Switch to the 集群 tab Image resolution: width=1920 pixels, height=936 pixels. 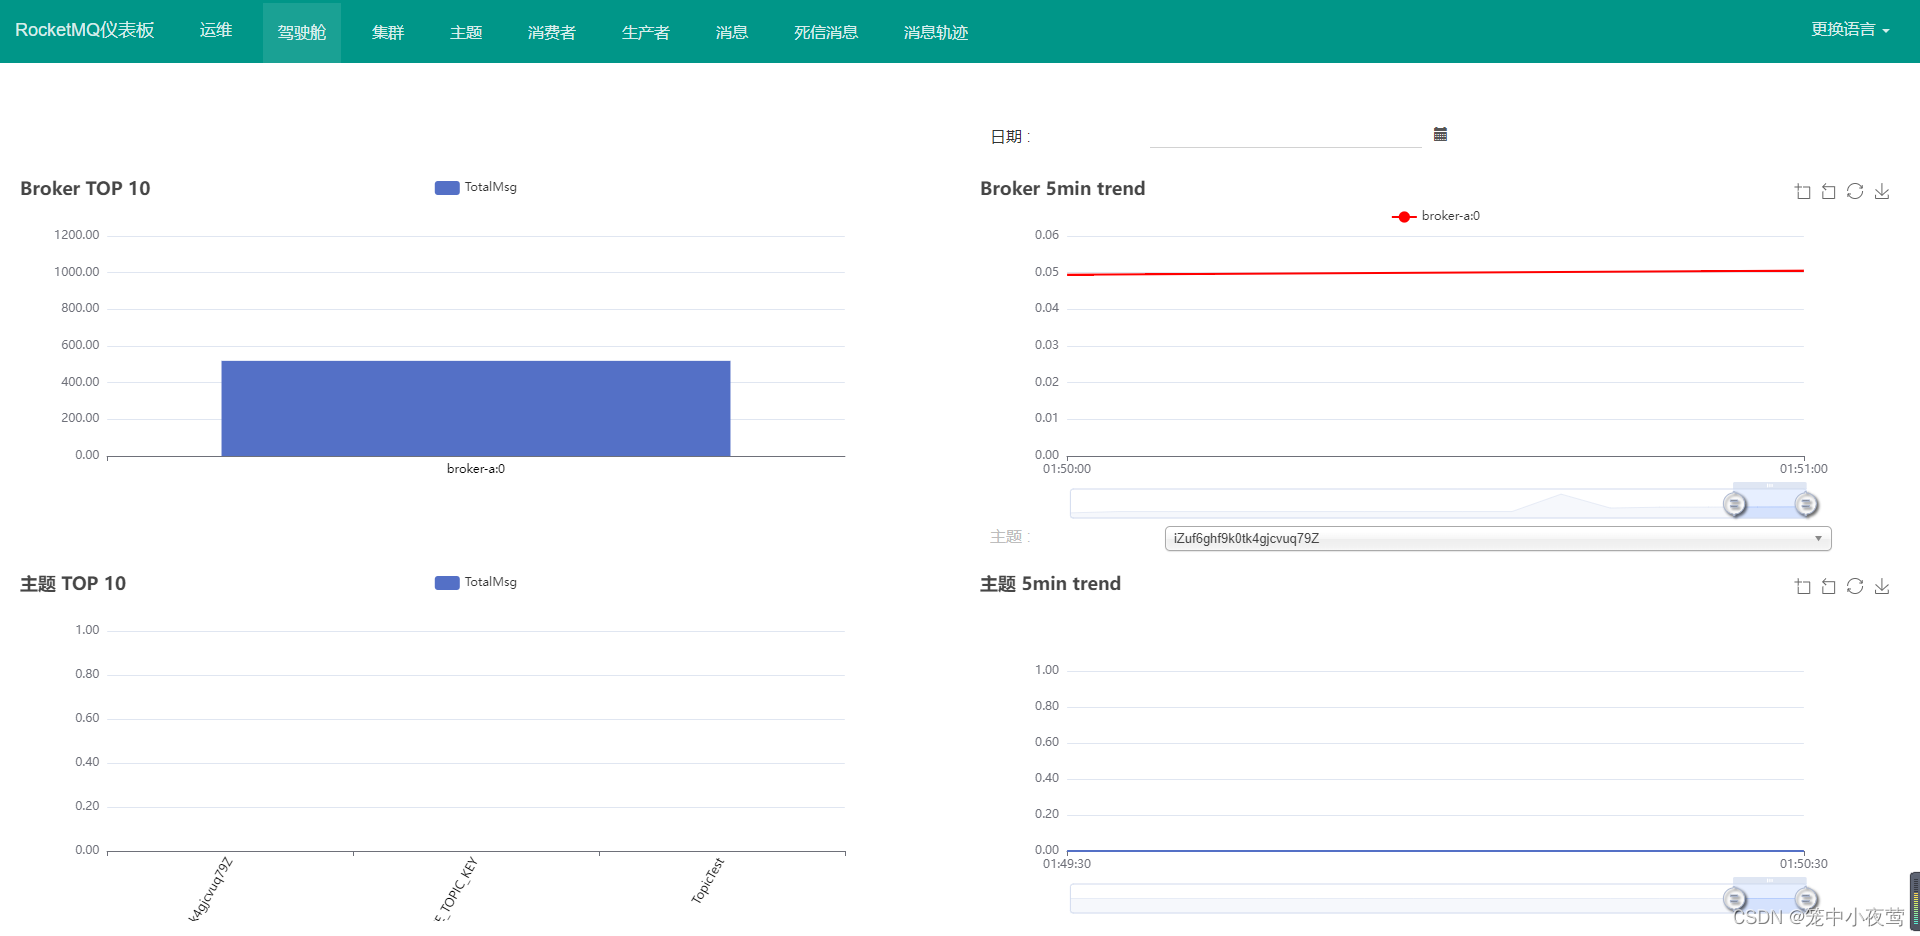(x=387, y=32)
